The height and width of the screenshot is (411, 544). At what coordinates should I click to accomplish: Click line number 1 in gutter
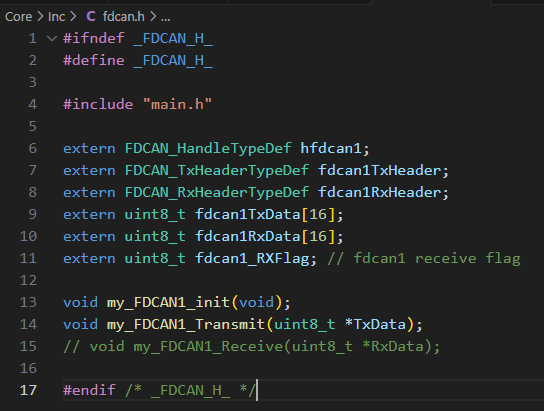(33, 38)
